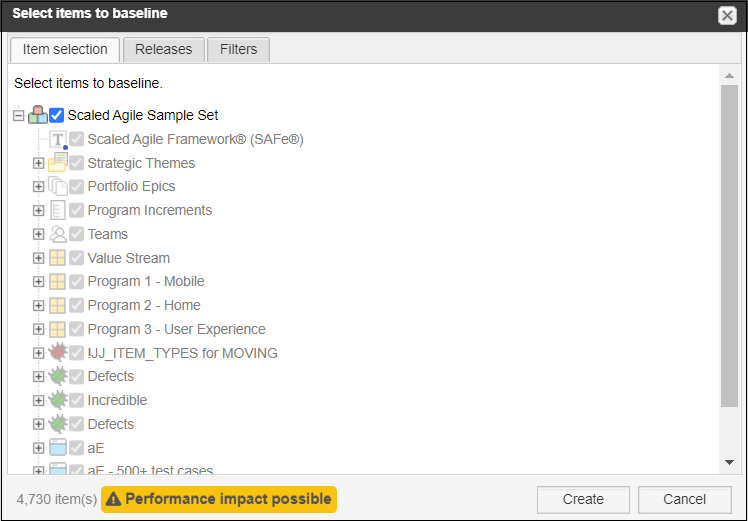The width and height of the screenshot is (748, 521).
Task: Click the scrollbar down arrow
Action: pyautogui.click(x=729, y=462)
